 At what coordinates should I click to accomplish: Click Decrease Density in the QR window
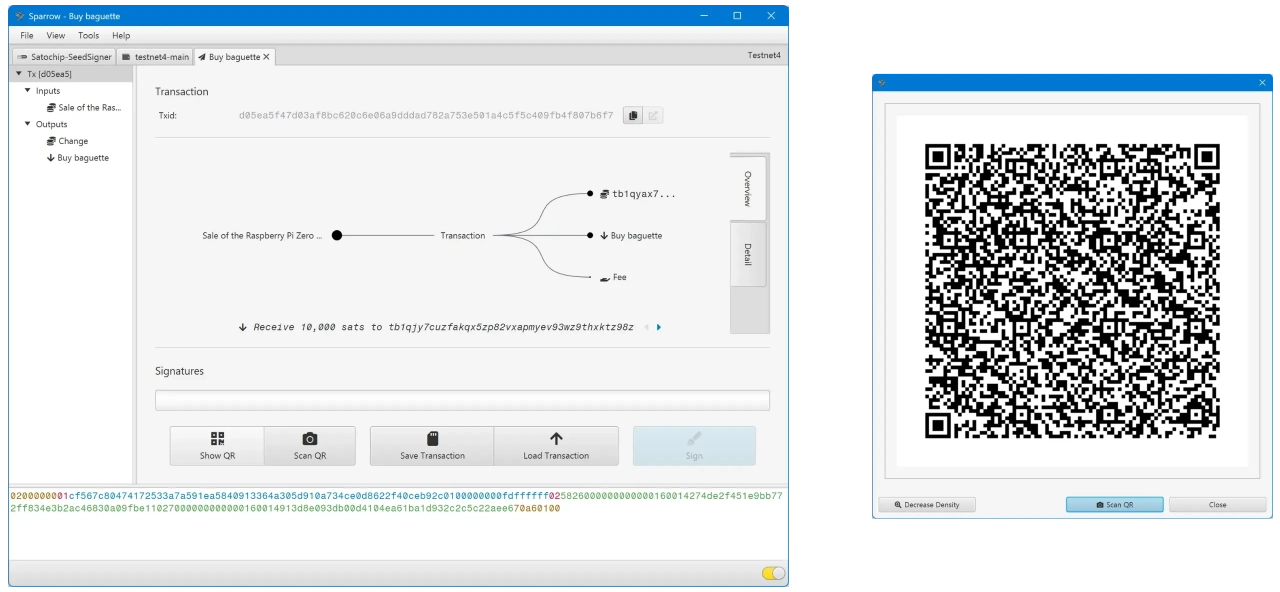[x=927, y=505]
